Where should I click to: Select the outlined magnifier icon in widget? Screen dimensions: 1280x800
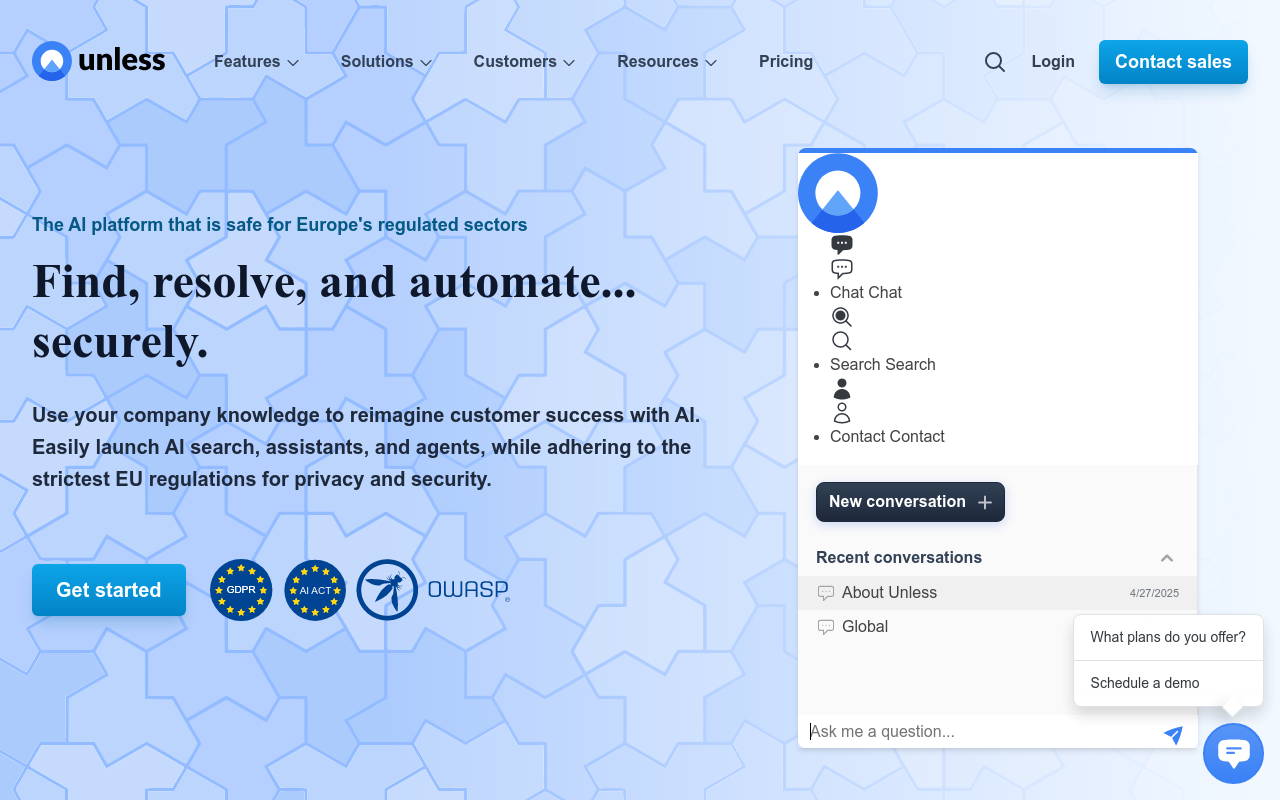pyautogui.click(x=842, y=341)
